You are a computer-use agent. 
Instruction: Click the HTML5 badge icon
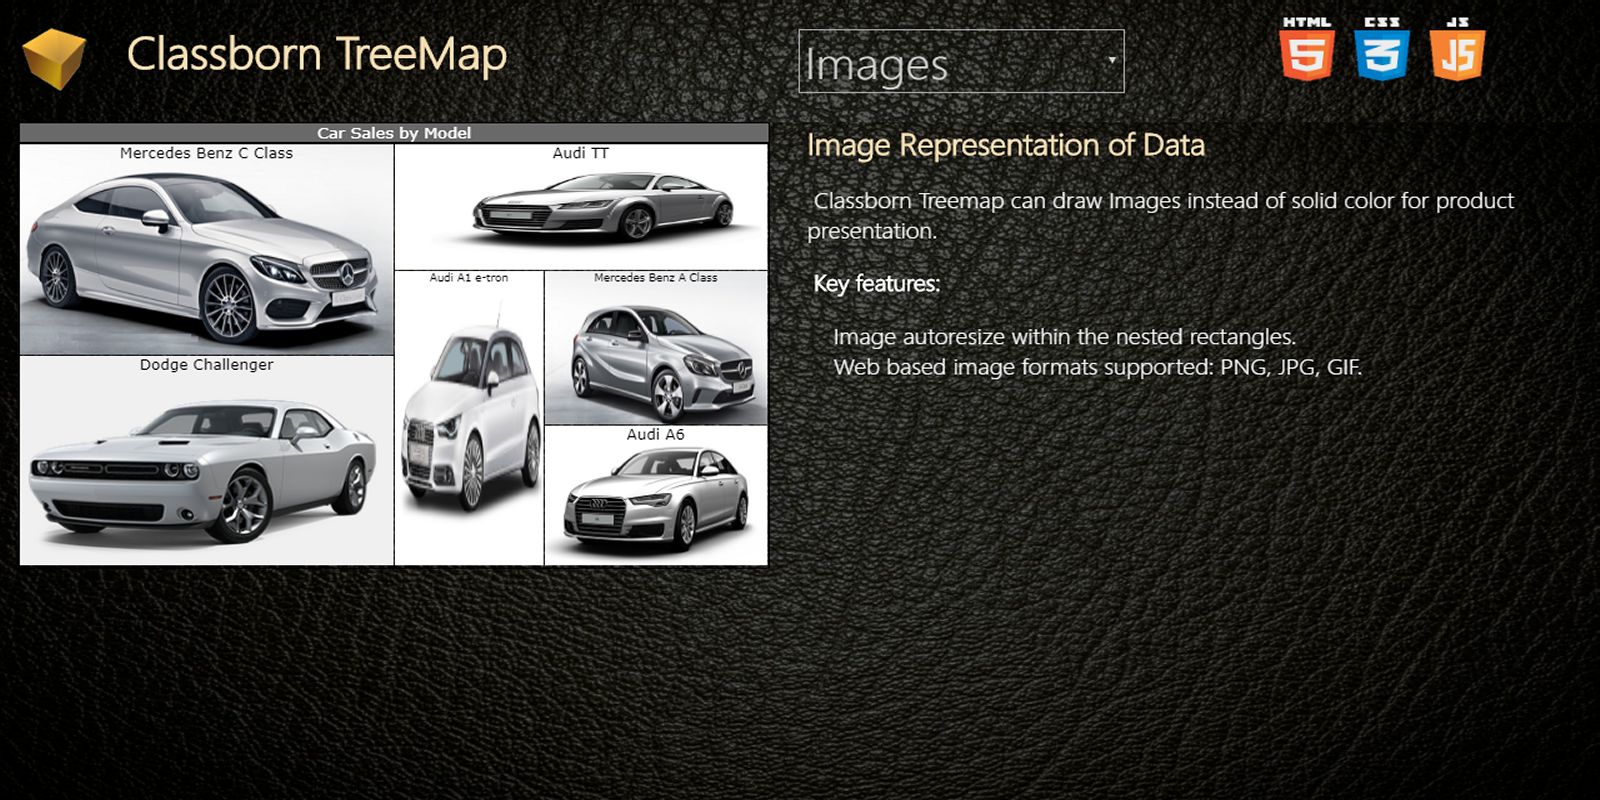(x=1306, y=50)
